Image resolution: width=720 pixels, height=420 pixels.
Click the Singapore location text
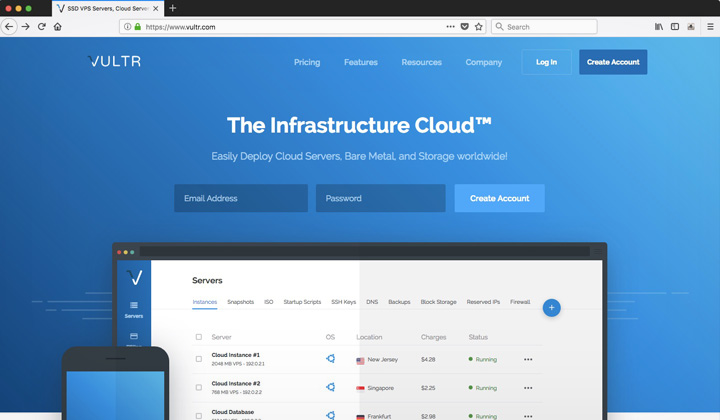381,388
